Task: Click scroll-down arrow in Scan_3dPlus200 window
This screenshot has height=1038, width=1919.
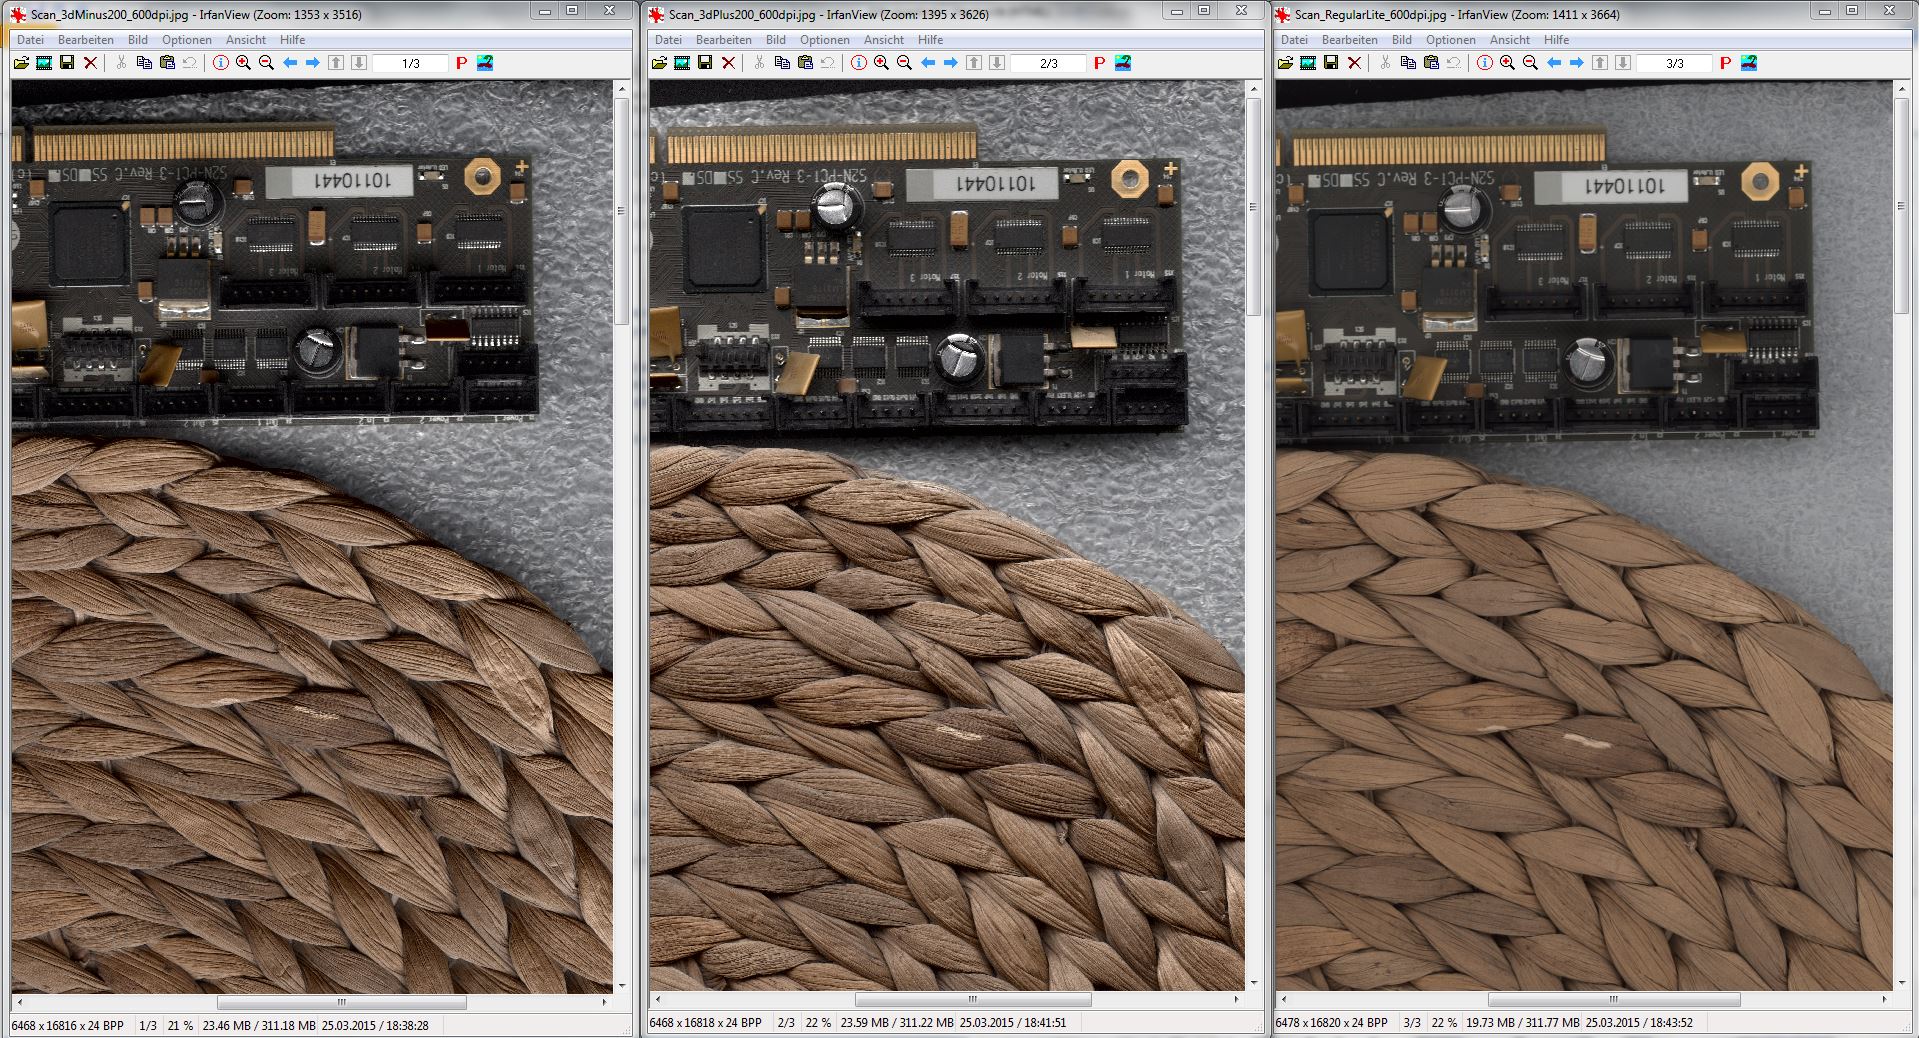Action: point(1253,984)
